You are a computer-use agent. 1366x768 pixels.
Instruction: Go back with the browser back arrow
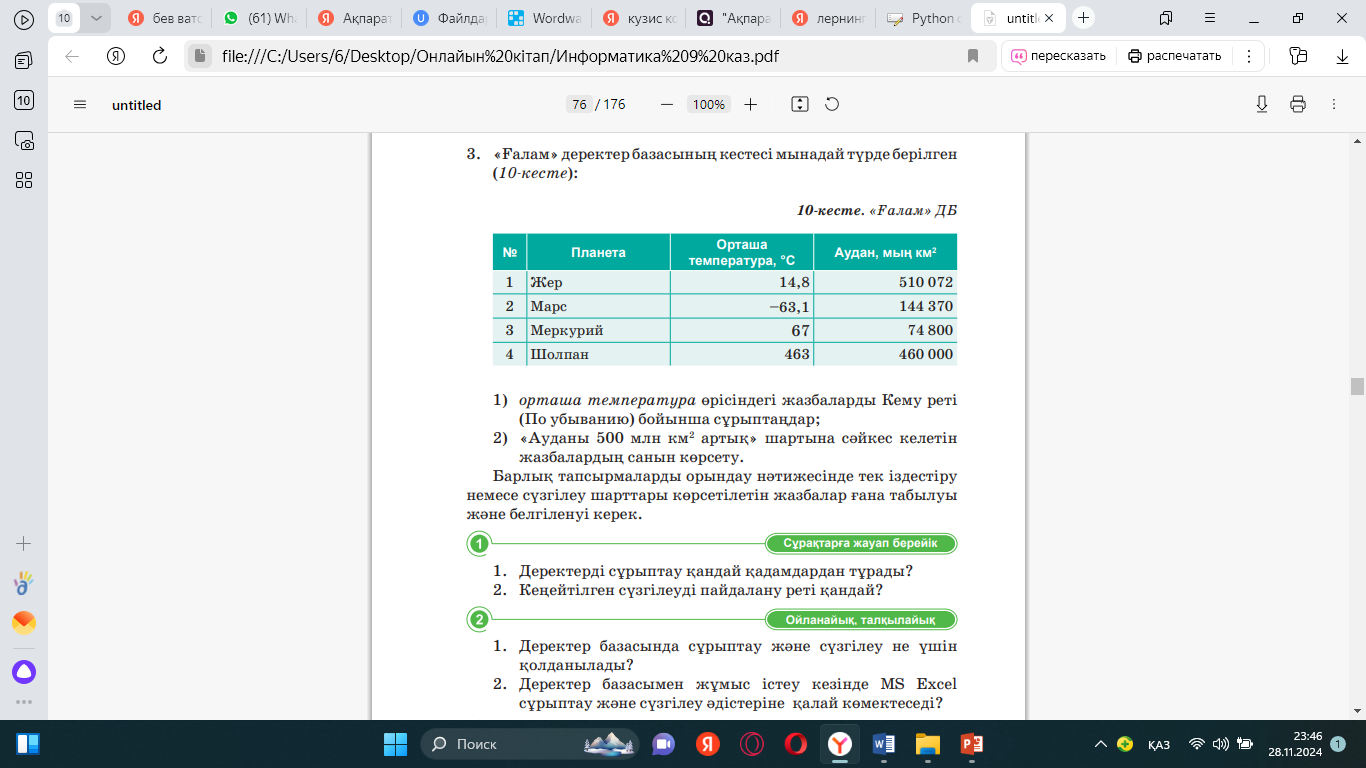(72, 56)
